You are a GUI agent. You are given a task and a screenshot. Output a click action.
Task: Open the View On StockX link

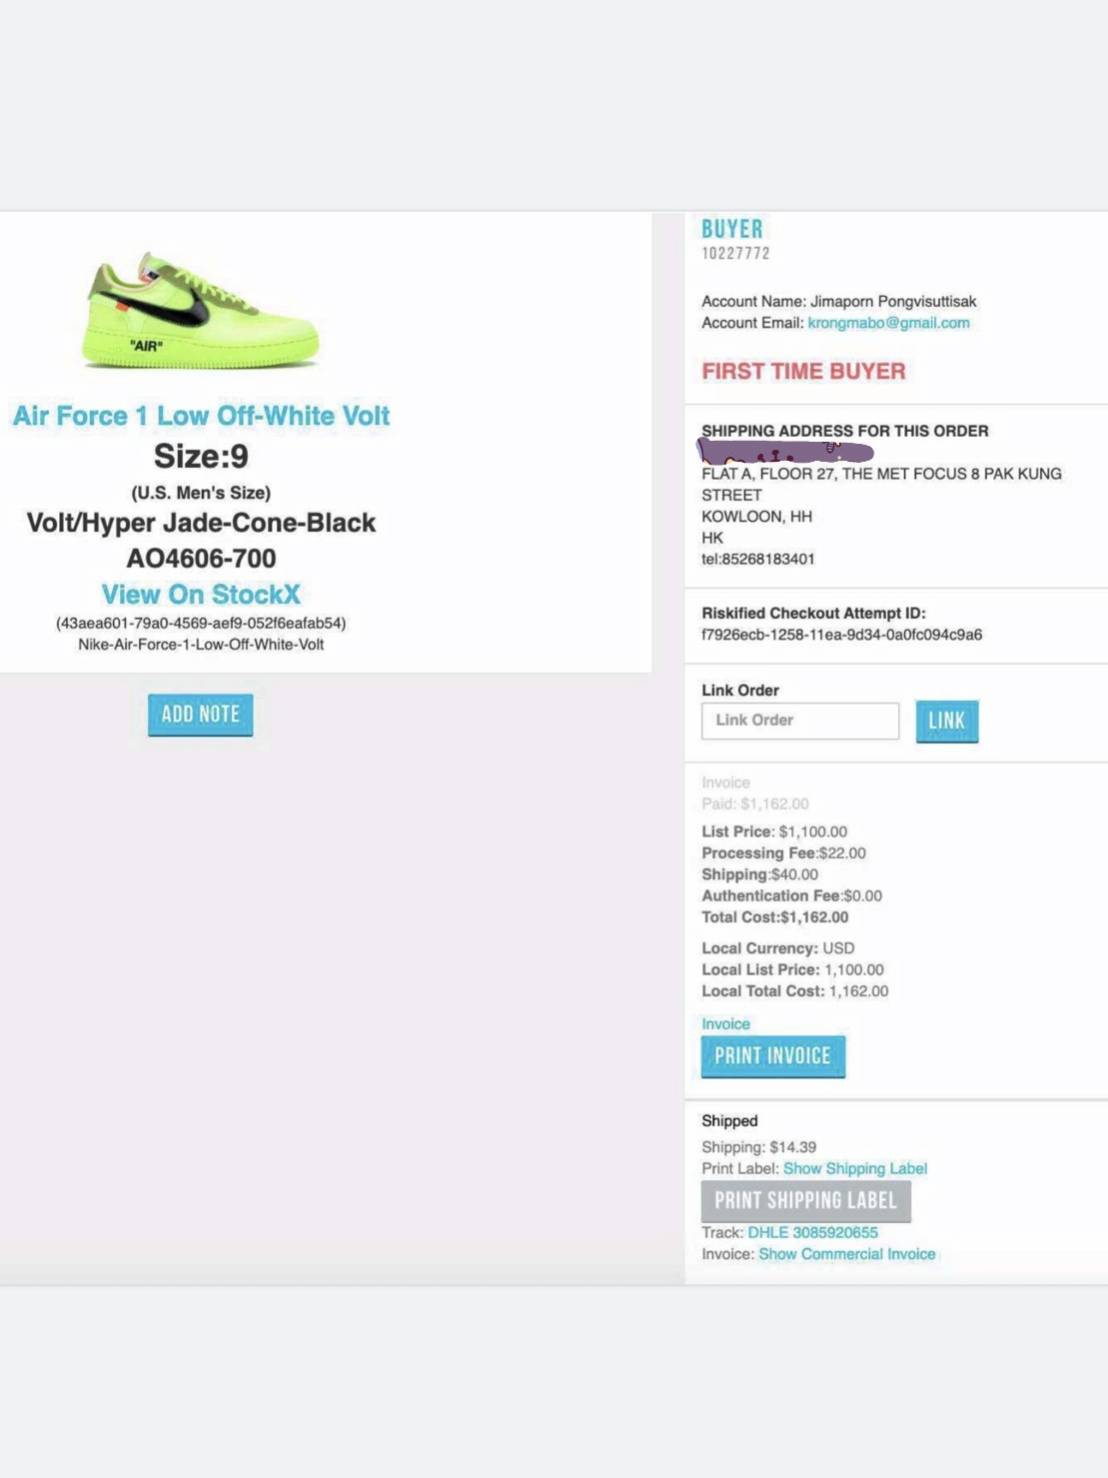pyautogui.click(x=201, y=594)
